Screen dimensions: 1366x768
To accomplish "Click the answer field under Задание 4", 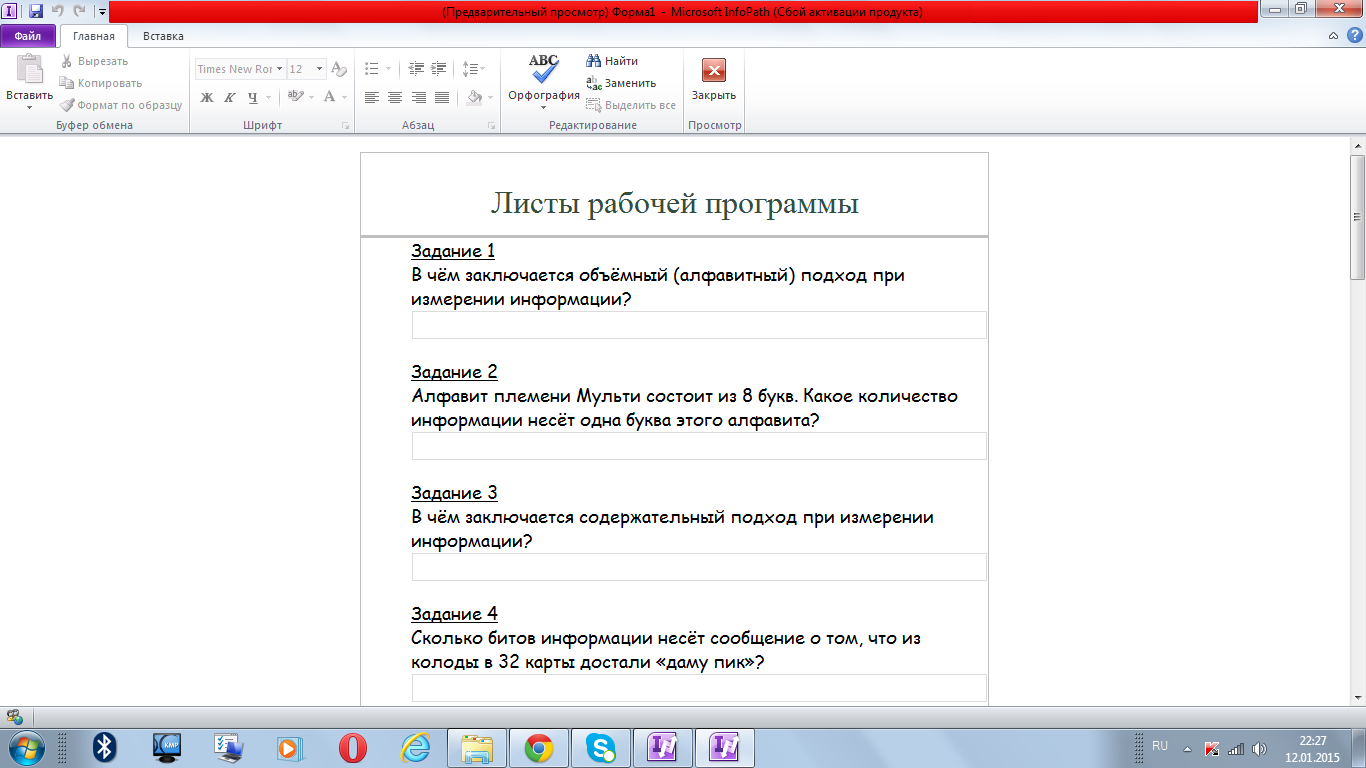I will tap(699, 688).
